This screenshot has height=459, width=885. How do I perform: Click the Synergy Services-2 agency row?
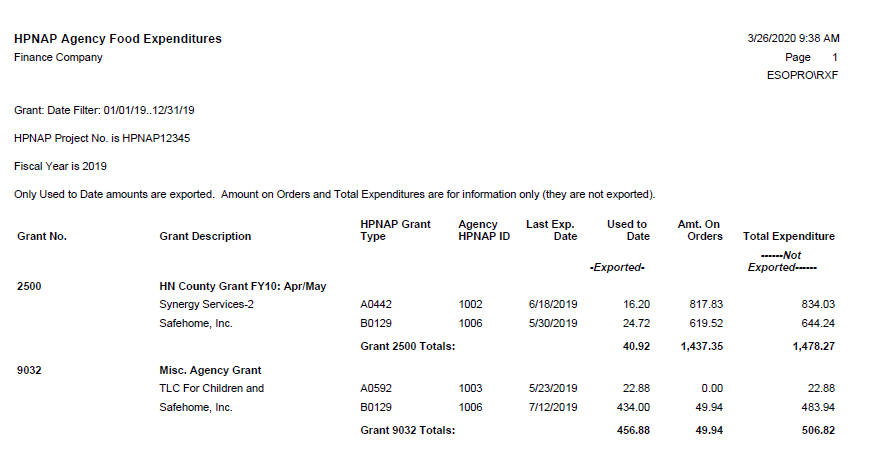coord(205,304)
